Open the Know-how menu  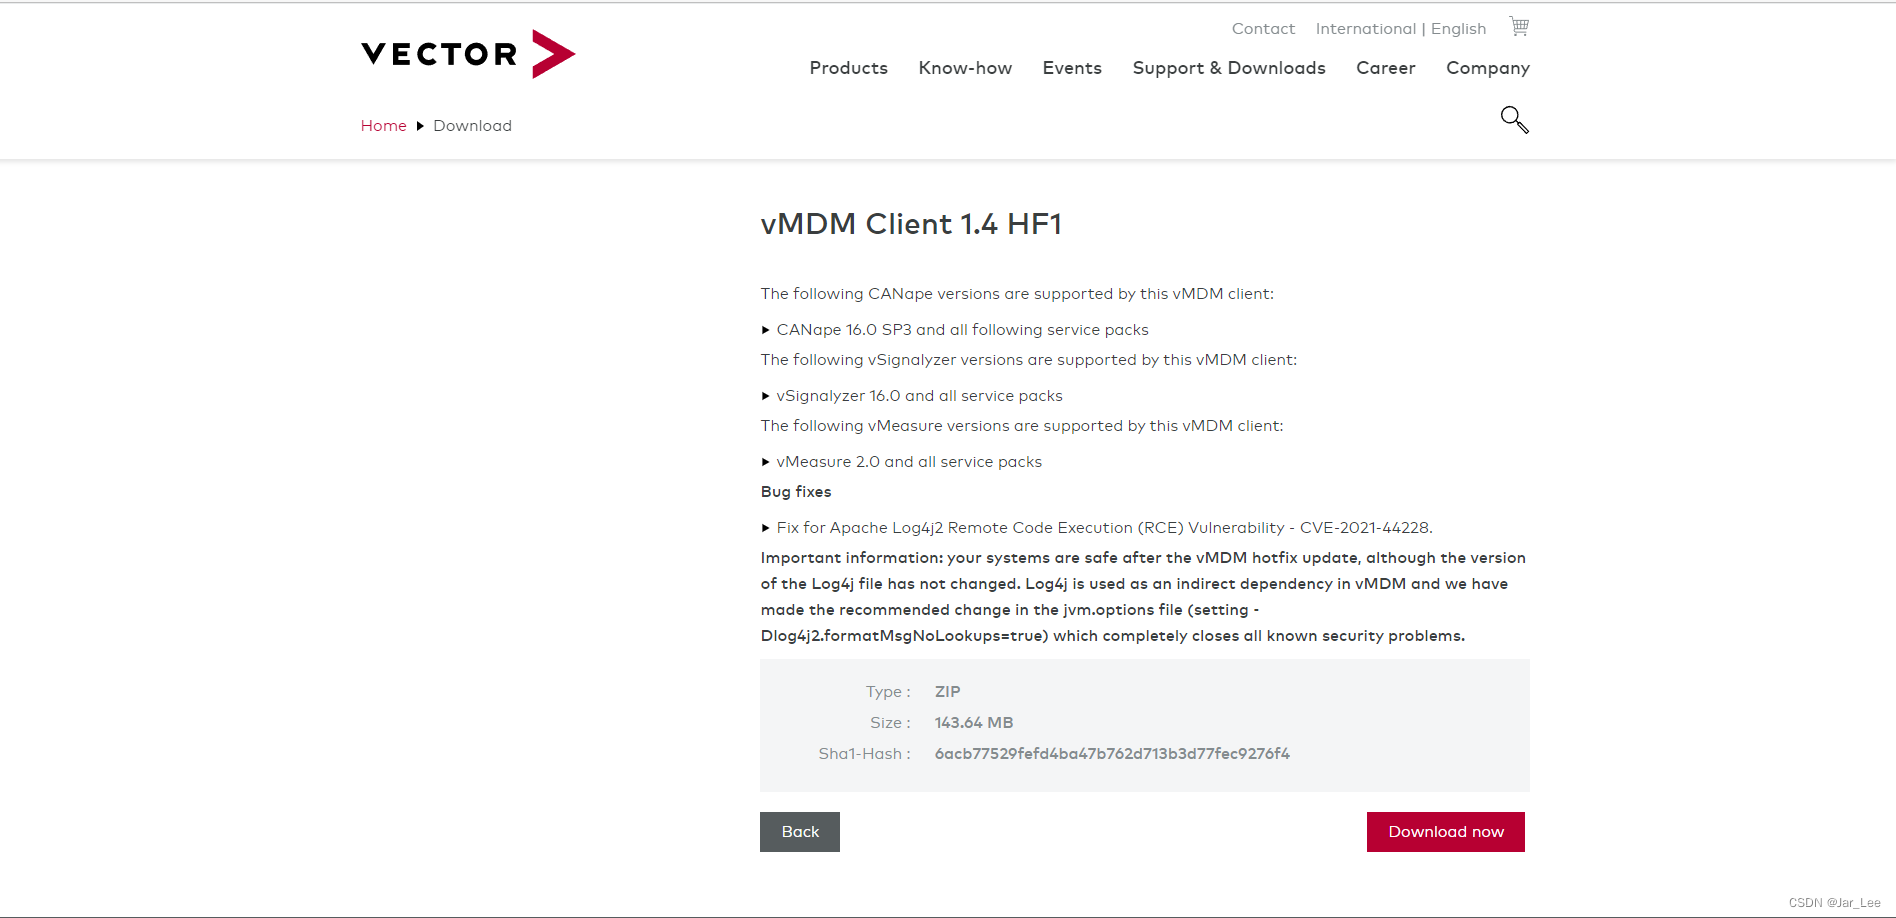coord(965,68)
